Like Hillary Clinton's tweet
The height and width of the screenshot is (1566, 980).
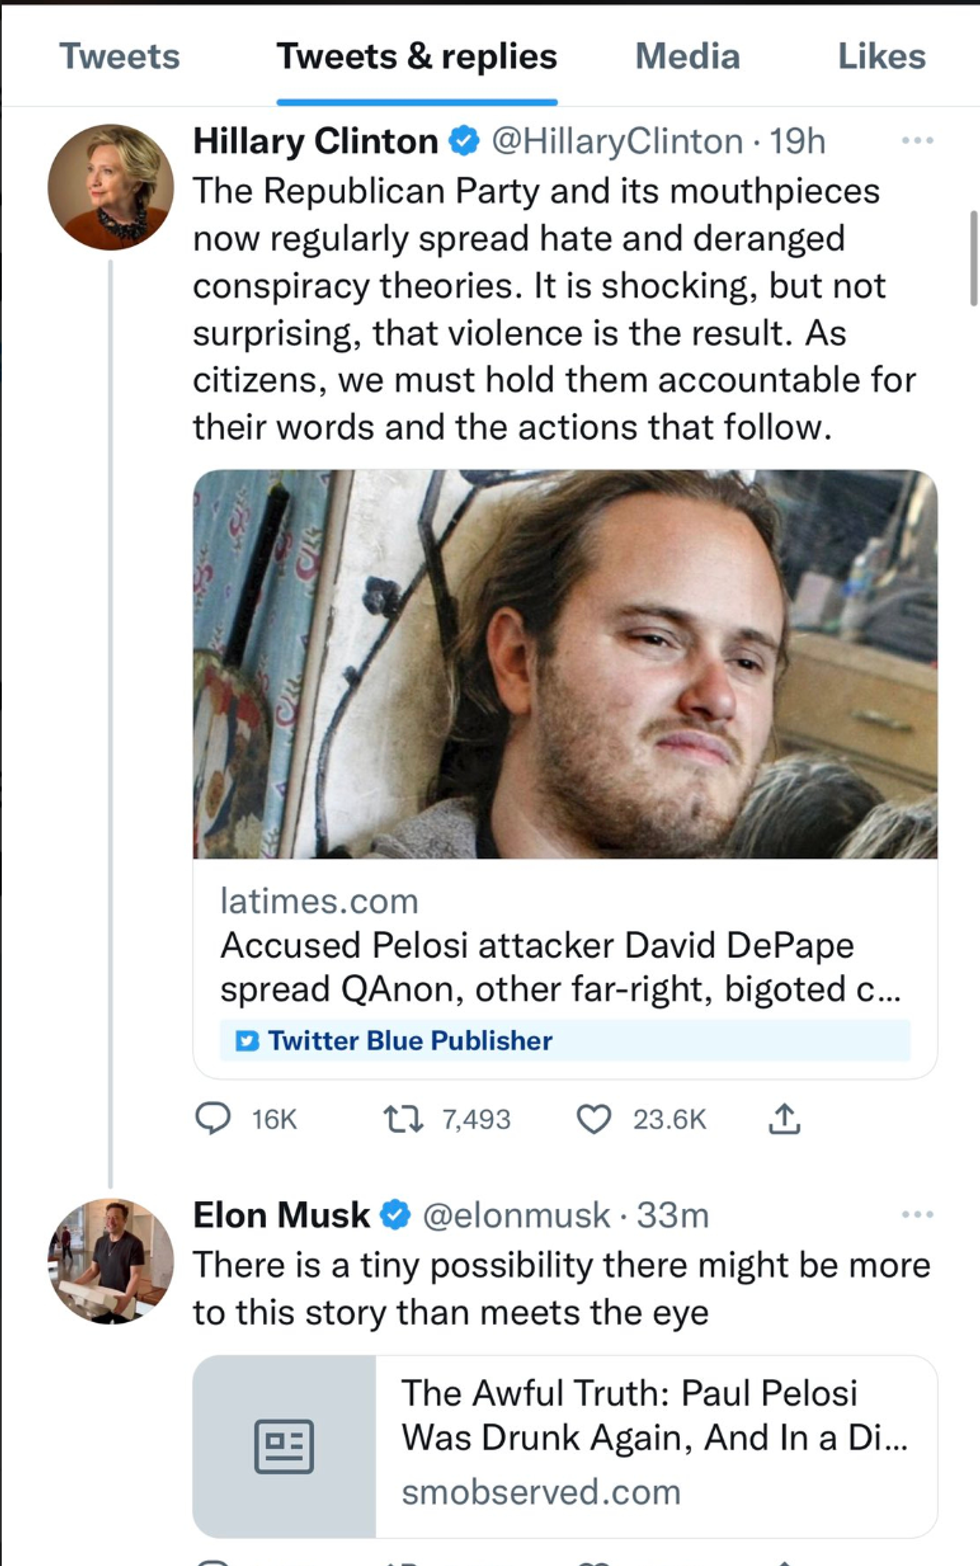pyautogui.click(x=594, y=1118)
